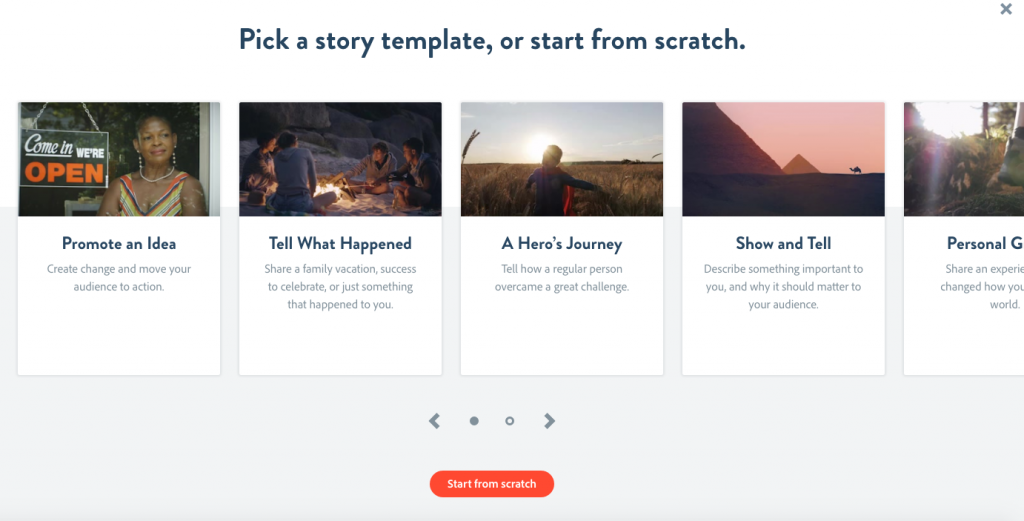Click the Show and Tell description text
Viewport: 1024px width, 521px height.
783,287
